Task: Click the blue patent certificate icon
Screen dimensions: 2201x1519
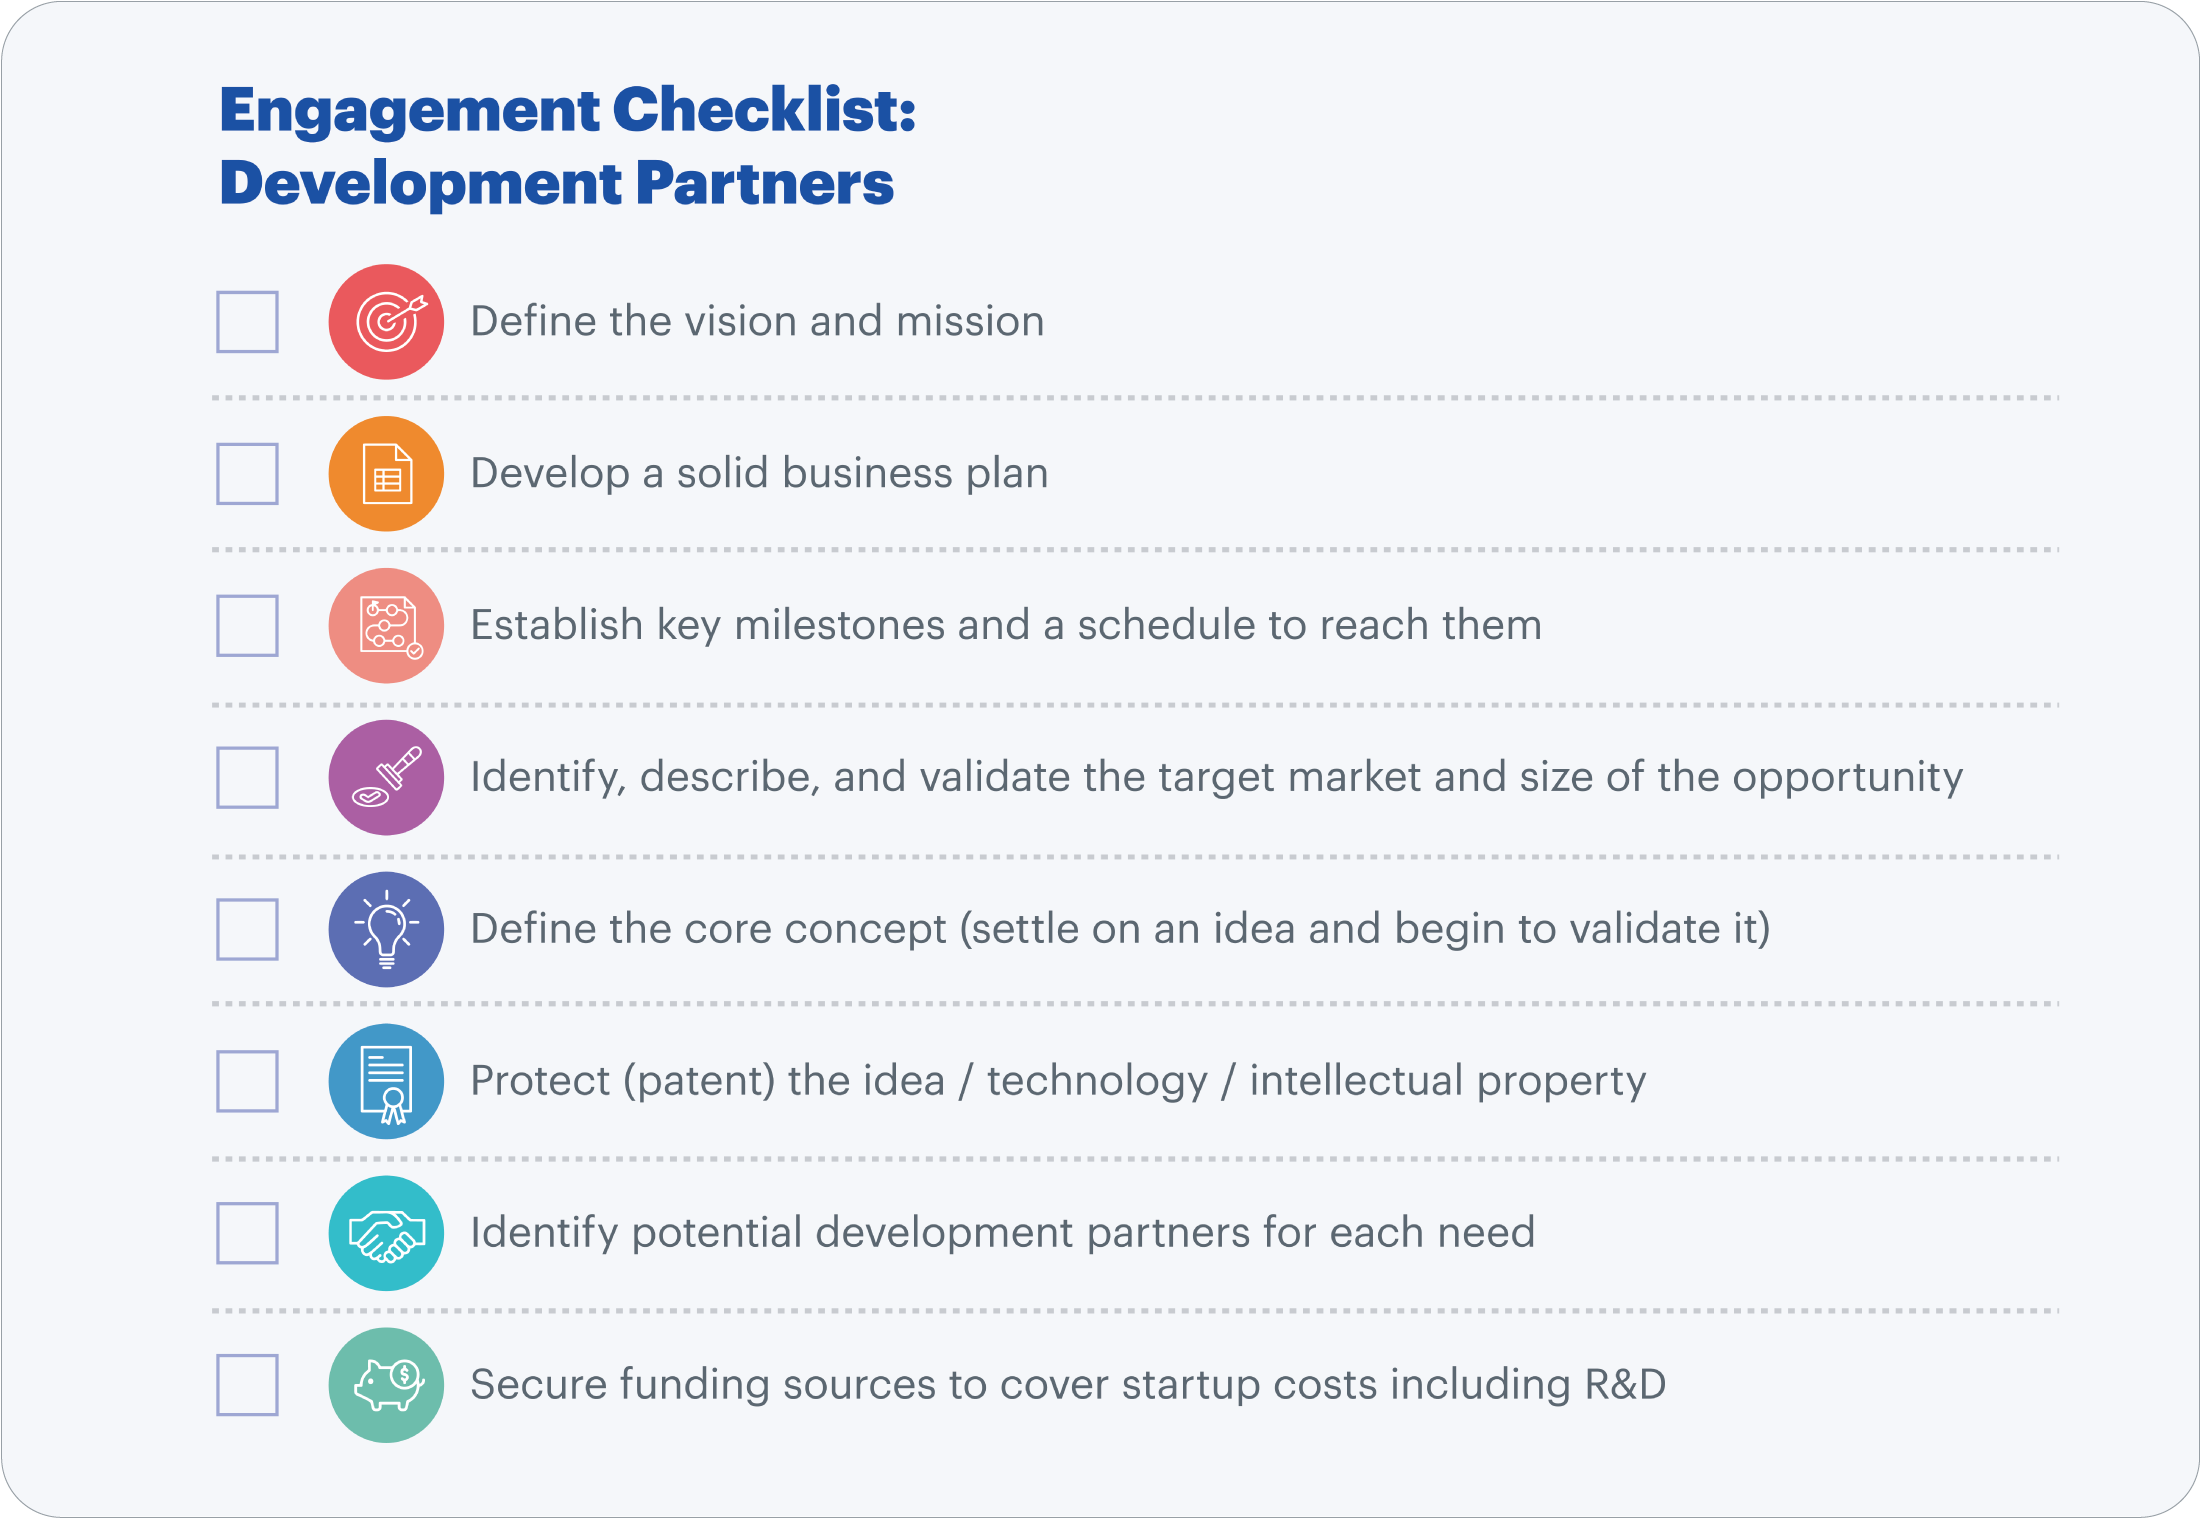Action: click(386, 1082)
